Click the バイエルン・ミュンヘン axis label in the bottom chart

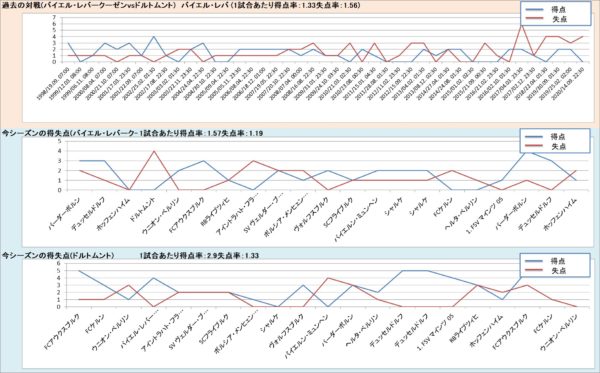click(307, 336)
